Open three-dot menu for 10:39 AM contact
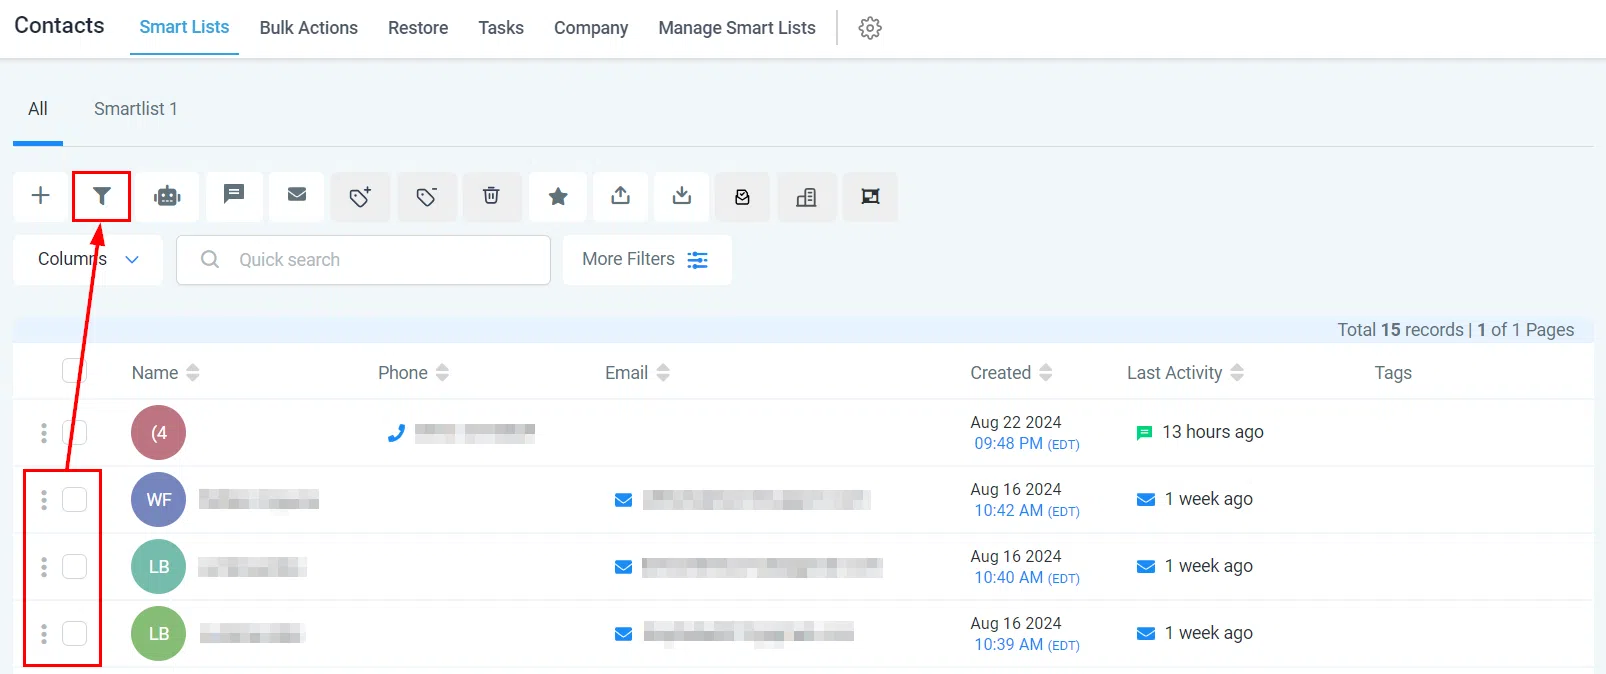The width and height of the screenshot is (1606, 674). tap(43, 633)
